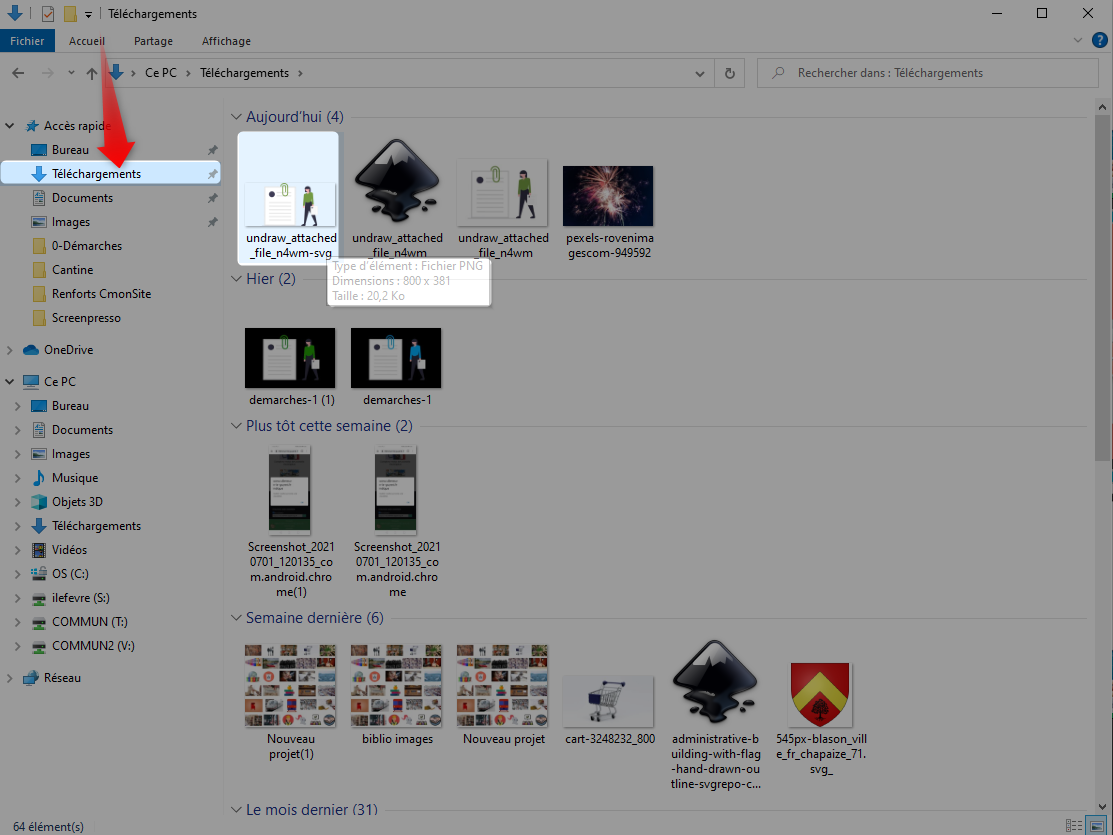Go up one level with the up arrow

point(92,73)
